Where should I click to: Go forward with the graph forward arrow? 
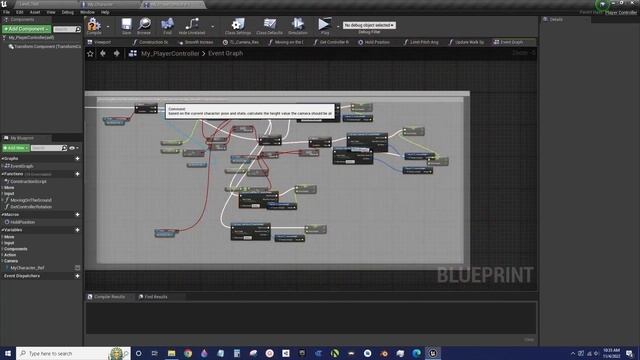tap(116, 53)
